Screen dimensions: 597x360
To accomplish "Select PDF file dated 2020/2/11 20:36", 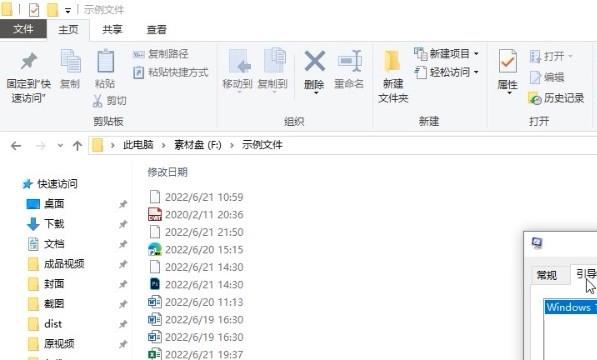I will pos(196,215).
